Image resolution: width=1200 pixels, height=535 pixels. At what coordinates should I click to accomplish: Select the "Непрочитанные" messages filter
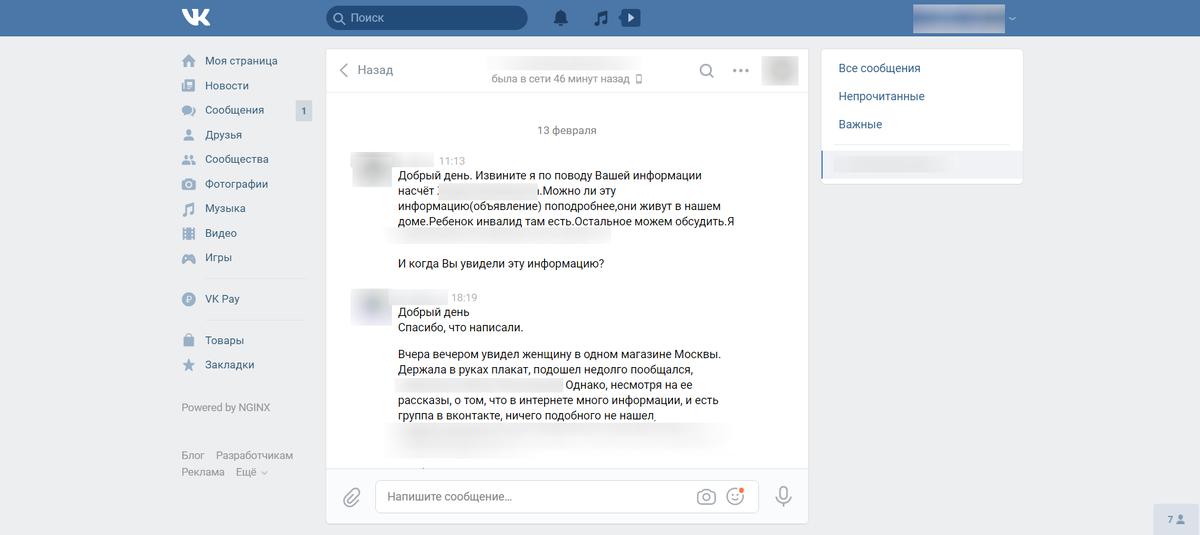click(881, 97)
